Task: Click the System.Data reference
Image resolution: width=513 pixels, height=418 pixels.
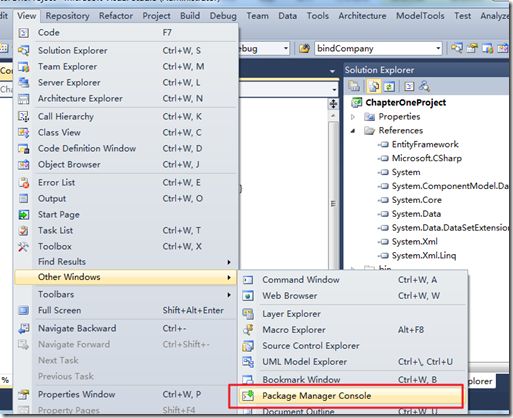Action: (416, 214)
